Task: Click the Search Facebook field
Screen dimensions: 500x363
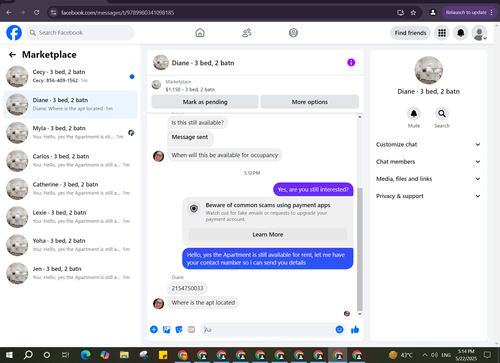Action: (x=80, y=33)
